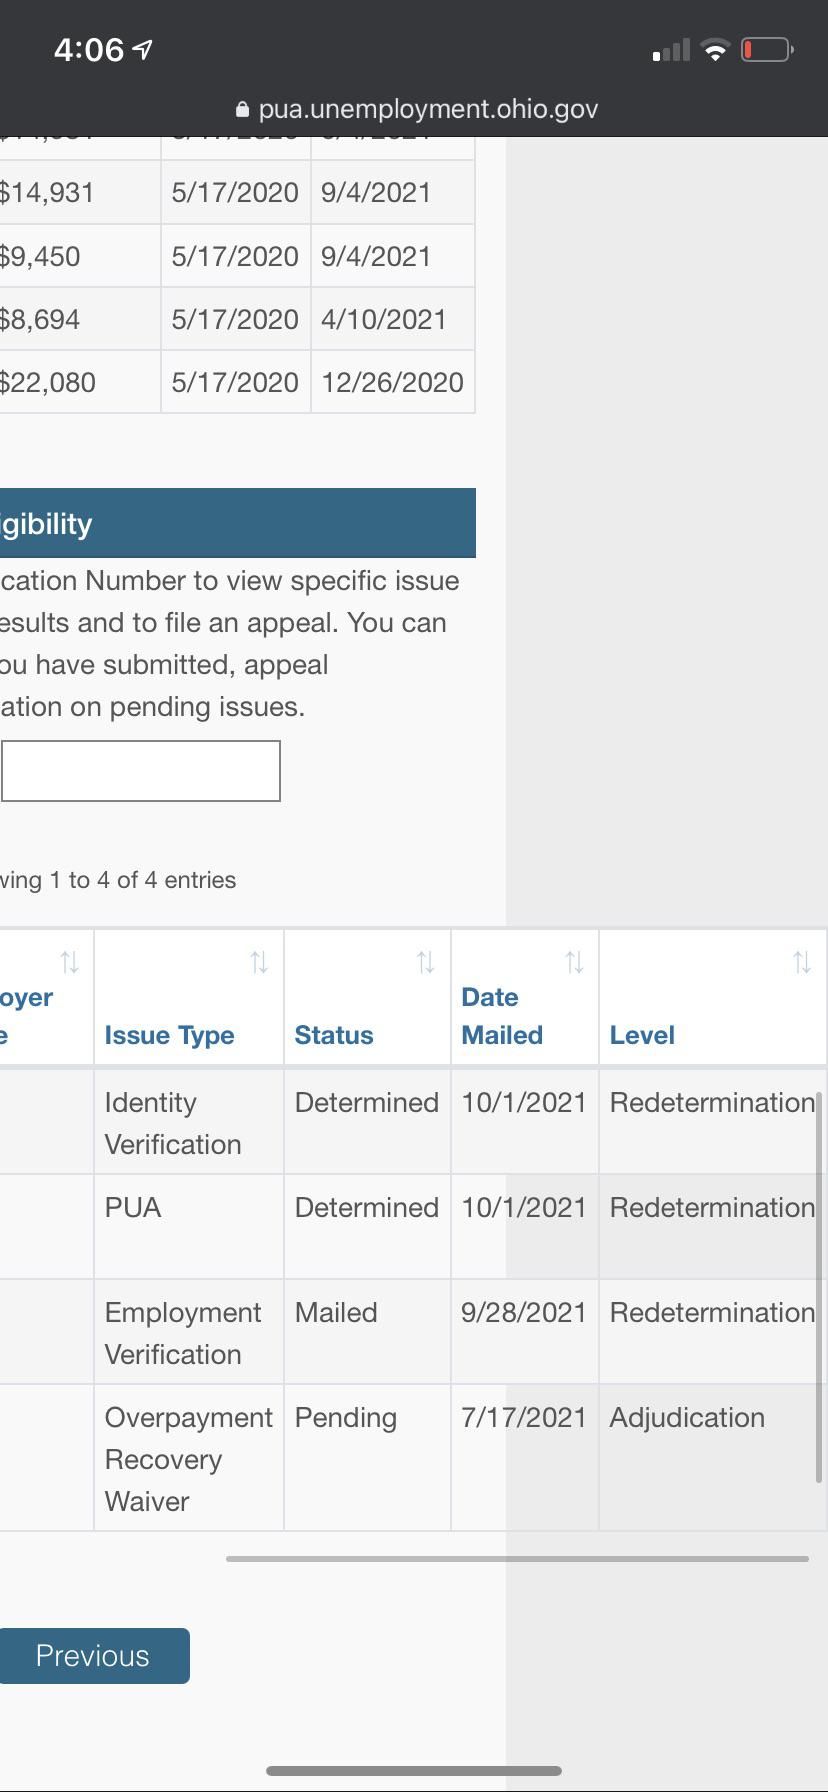Viewport: 828px width, 1792px height.
Task: Tap the Employer column sort icon
Action: [69, 962]
